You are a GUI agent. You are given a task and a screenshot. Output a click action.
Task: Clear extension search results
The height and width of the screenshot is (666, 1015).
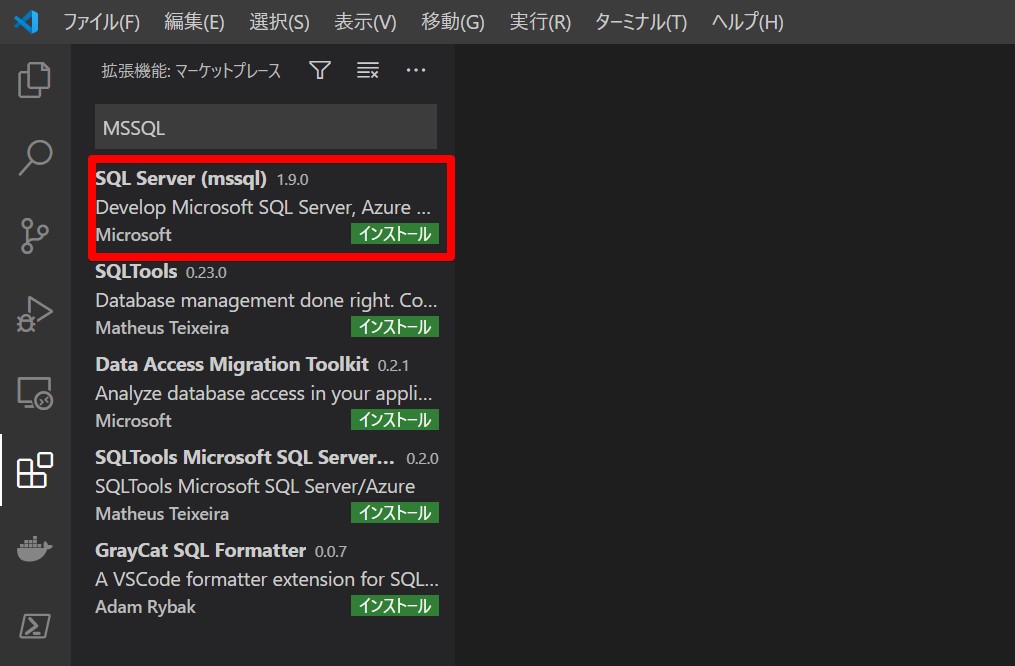pos(368,70)
